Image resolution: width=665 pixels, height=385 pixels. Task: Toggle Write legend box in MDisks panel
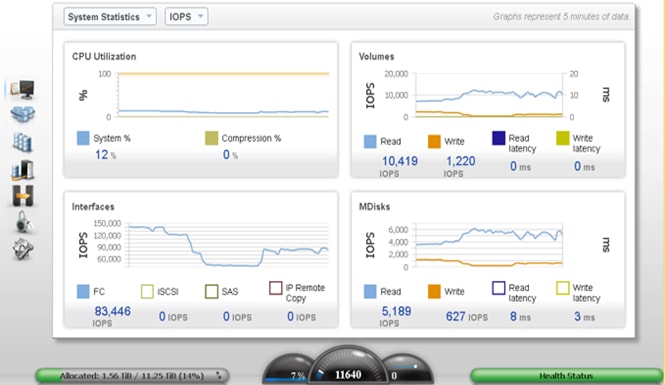tap(434, 292)
